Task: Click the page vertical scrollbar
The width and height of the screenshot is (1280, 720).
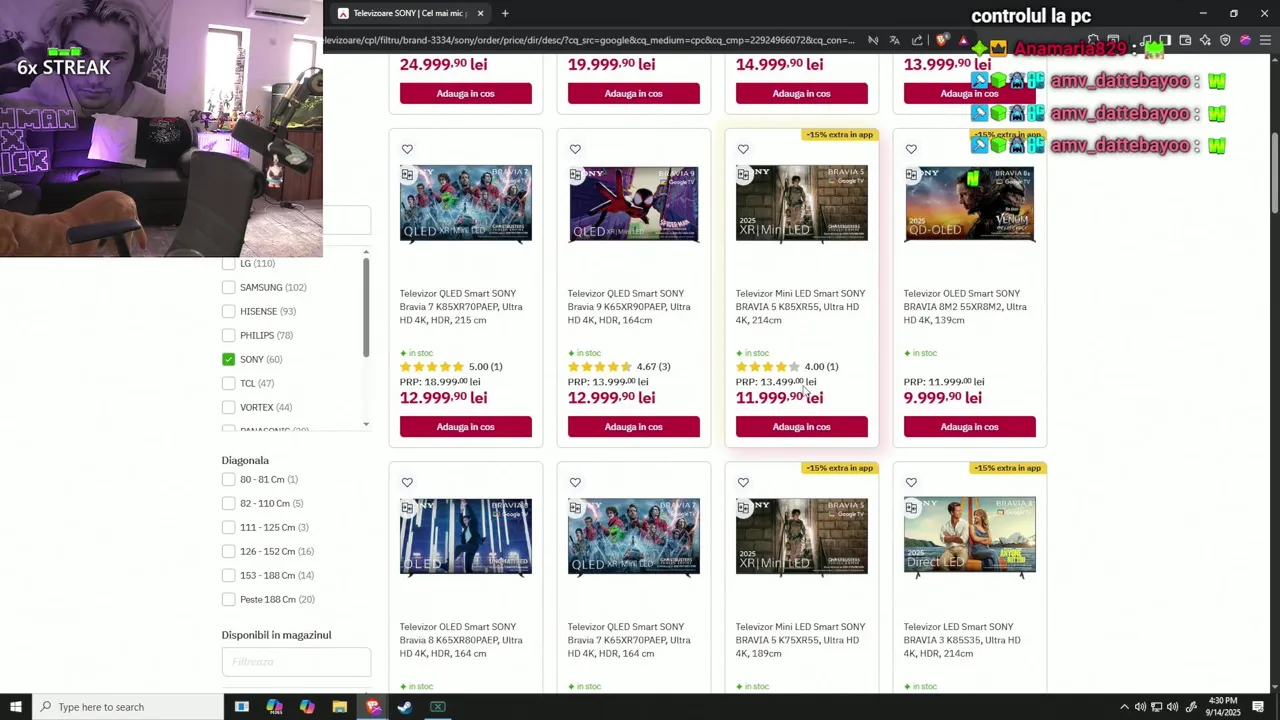Action: point(1275,170)
